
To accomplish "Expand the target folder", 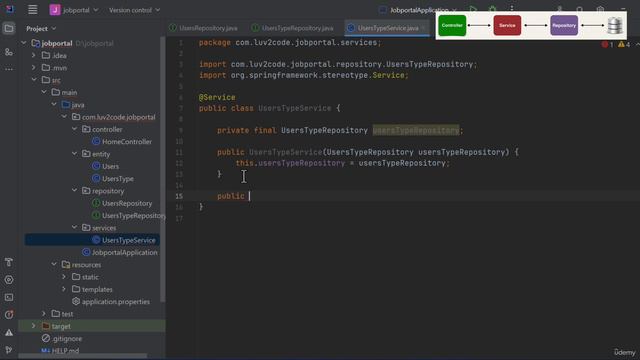I will pos(34,326).
